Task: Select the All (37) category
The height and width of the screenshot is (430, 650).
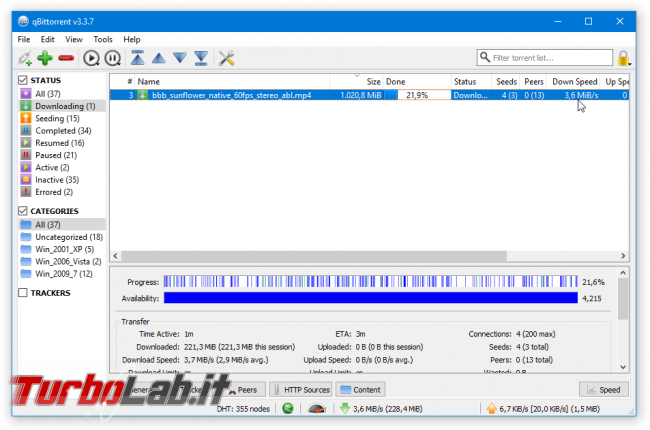Action: [62, 224]
